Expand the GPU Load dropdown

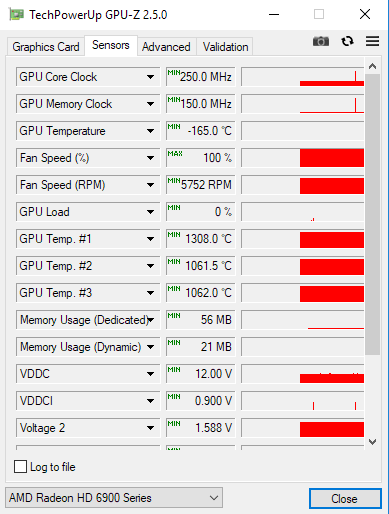tap(88, 212)
